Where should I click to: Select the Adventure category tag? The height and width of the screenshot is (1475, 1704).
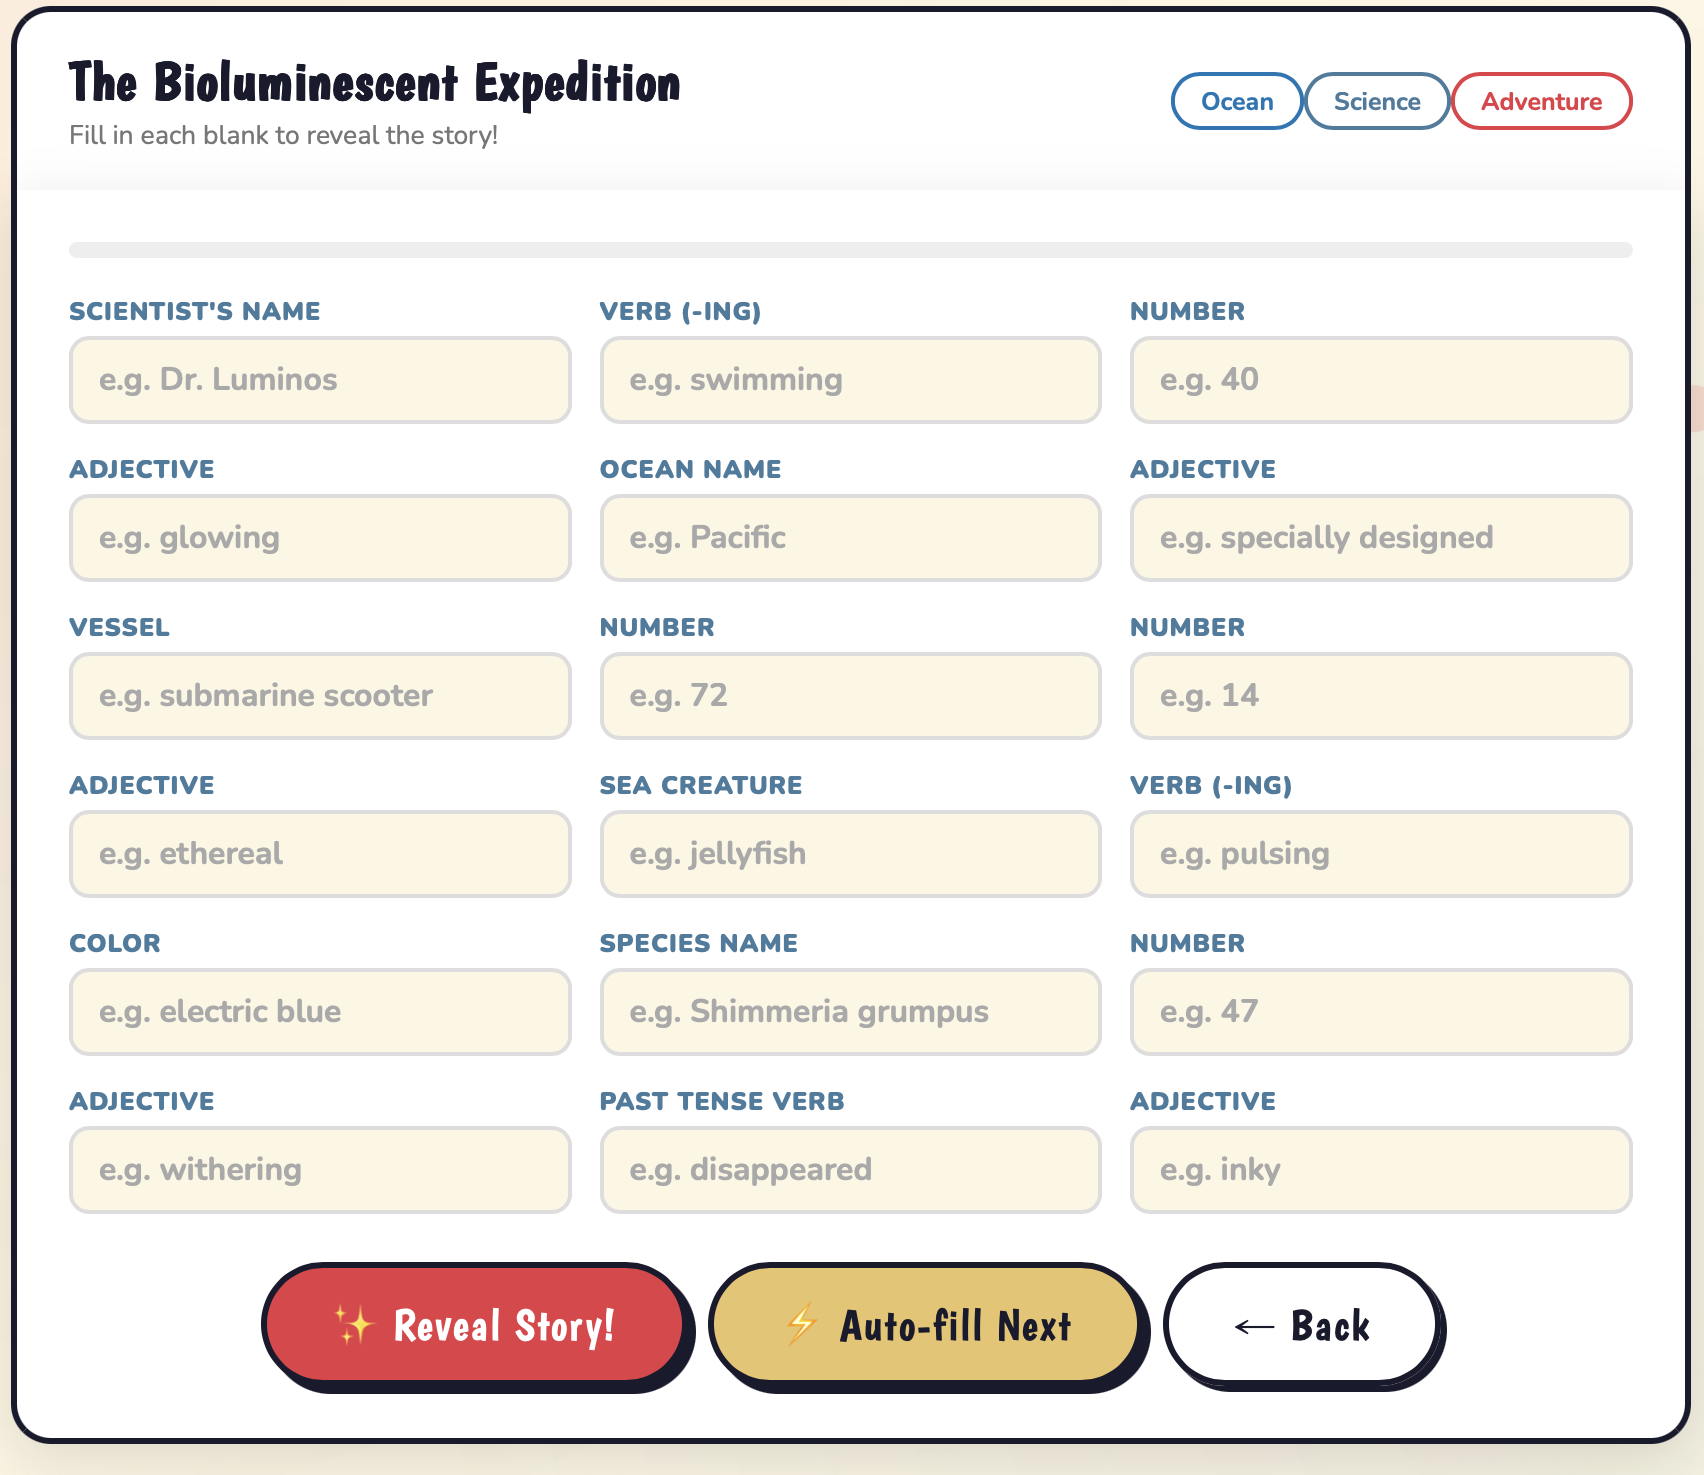point(1541,101)
